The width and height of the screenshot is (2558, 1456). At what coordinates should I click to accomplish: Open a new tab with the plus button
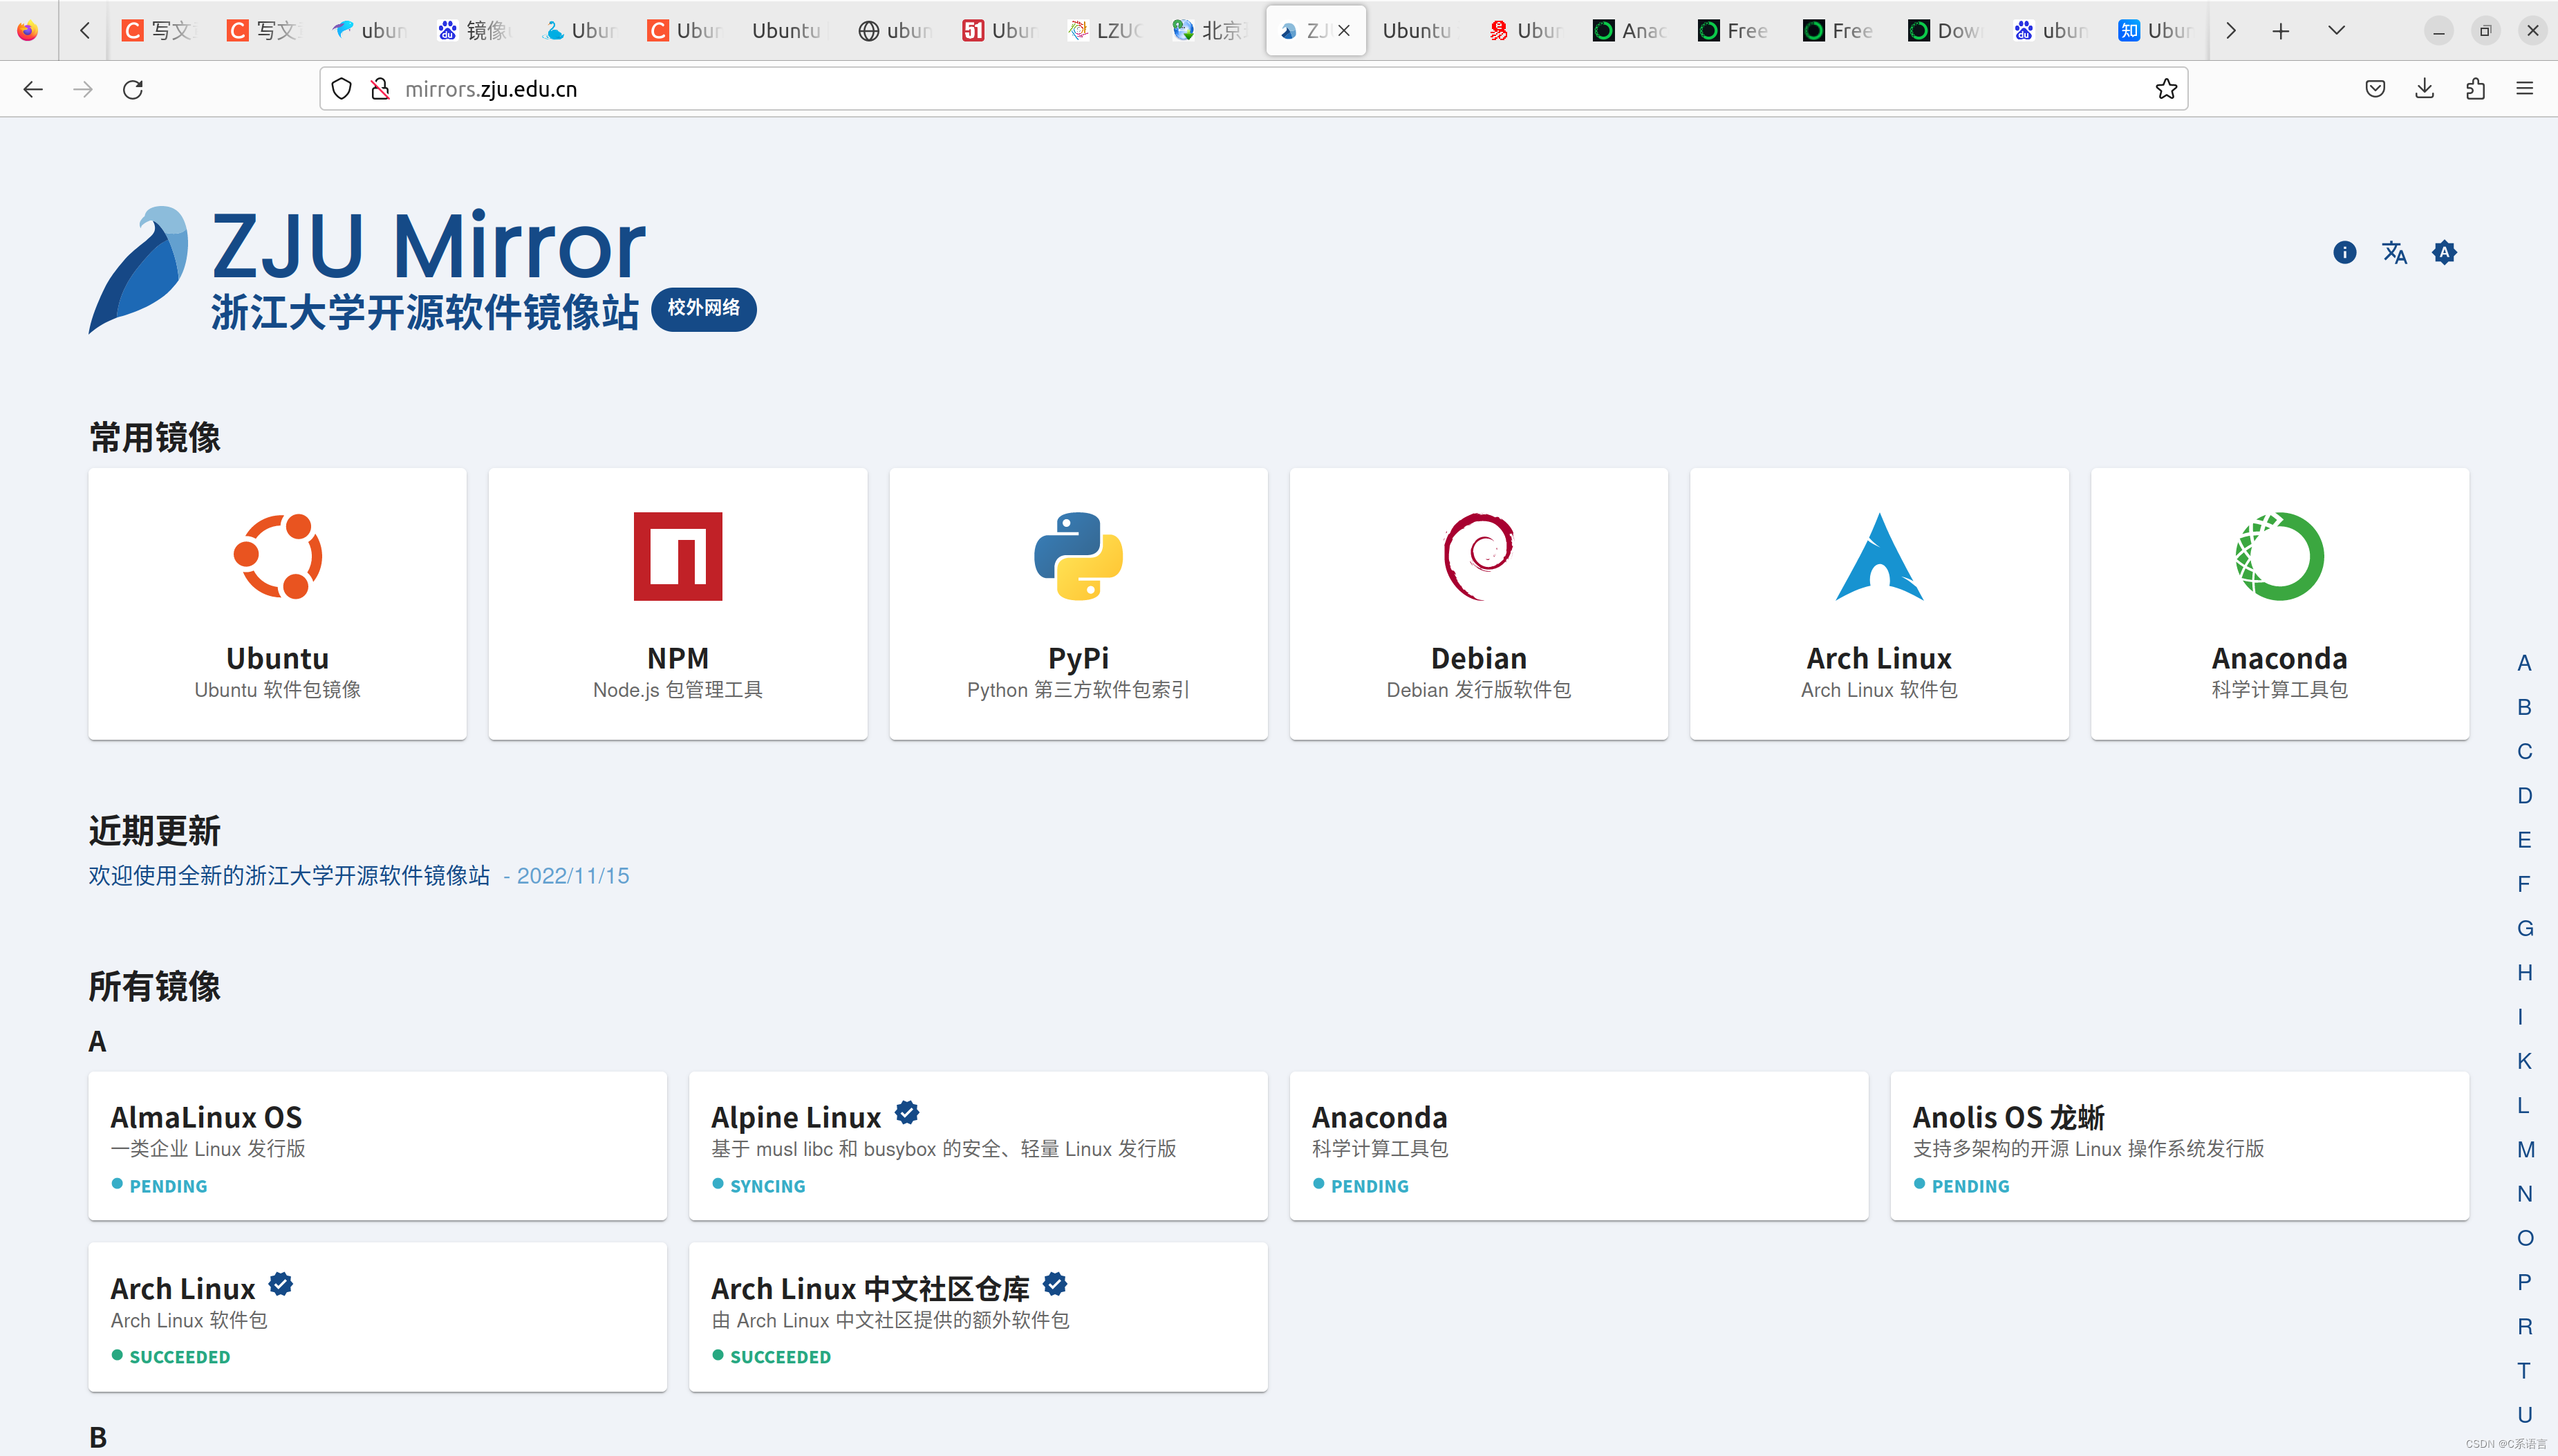click(2281, 31)
